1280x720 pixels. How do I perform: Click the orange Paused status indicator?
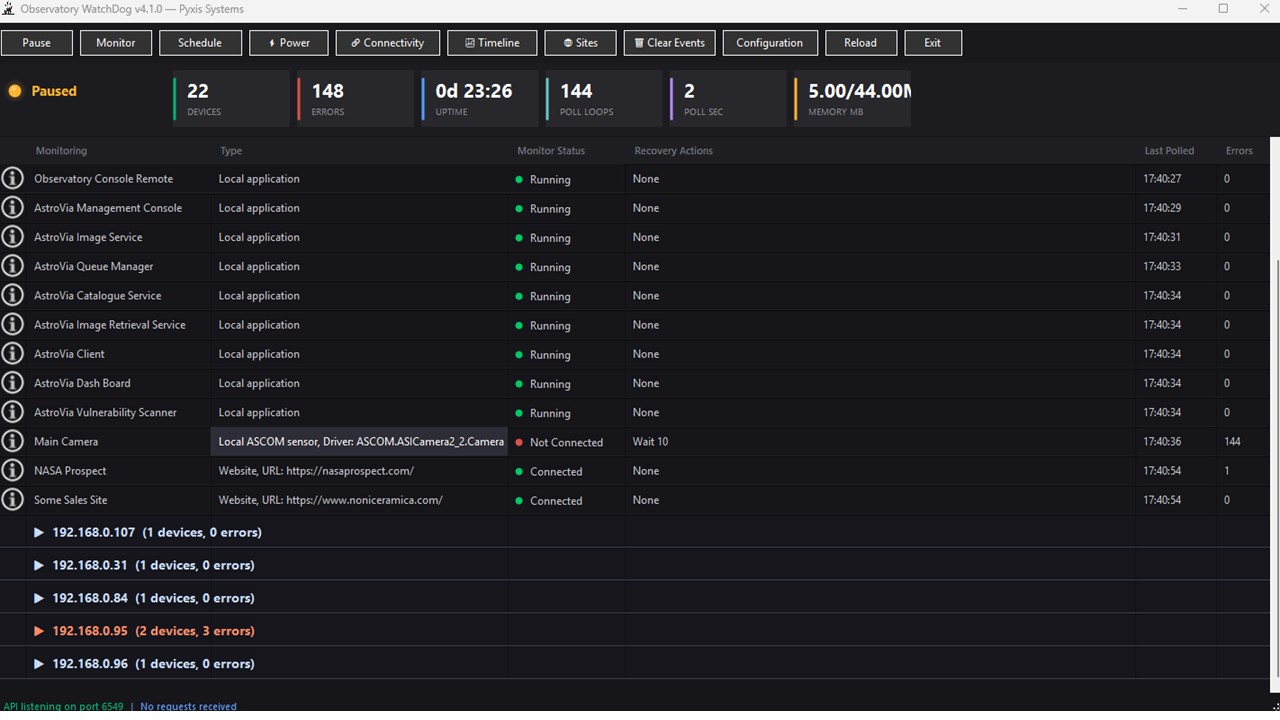click(15, 91)
